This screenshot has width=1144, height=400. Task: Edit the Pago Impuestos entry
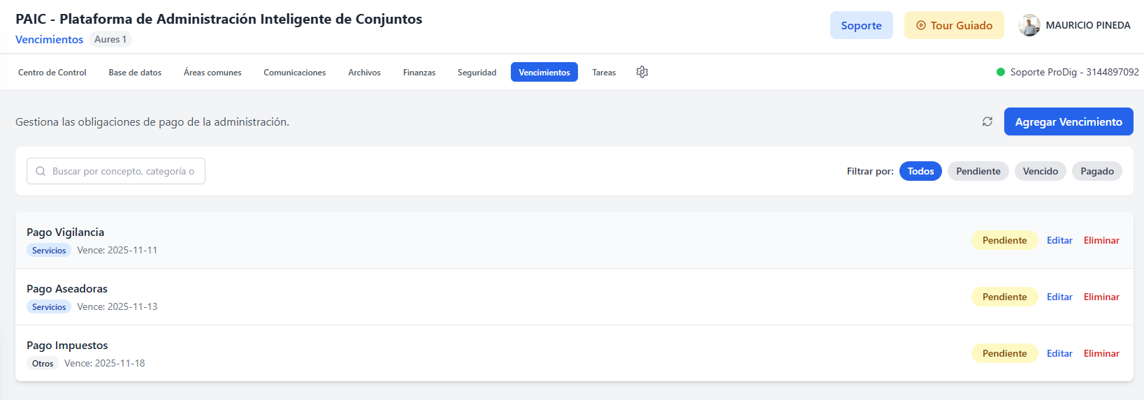(1059, 353)
